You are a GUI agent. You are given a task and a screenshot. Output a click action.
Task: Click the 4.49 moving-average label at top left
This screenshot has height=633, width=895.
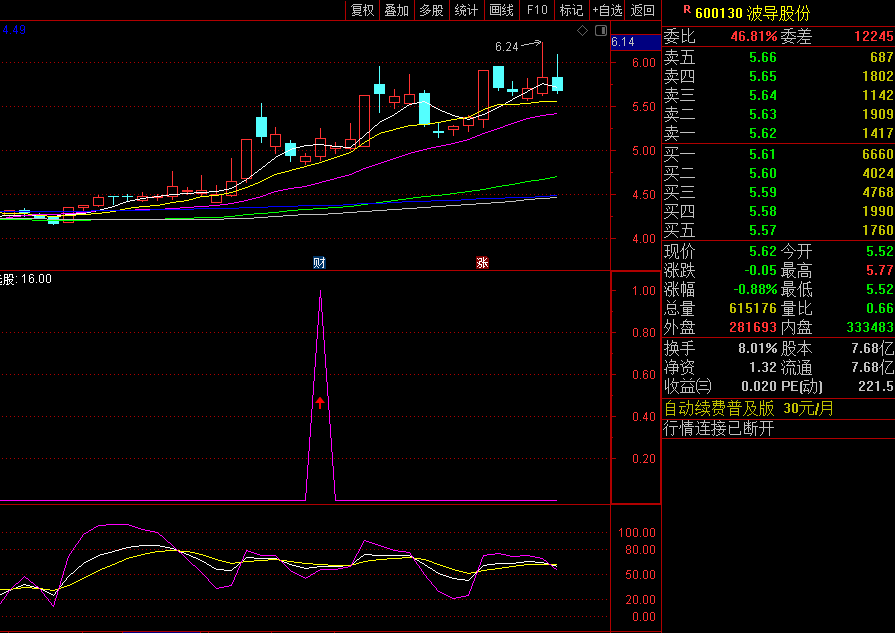click(14, 30)
